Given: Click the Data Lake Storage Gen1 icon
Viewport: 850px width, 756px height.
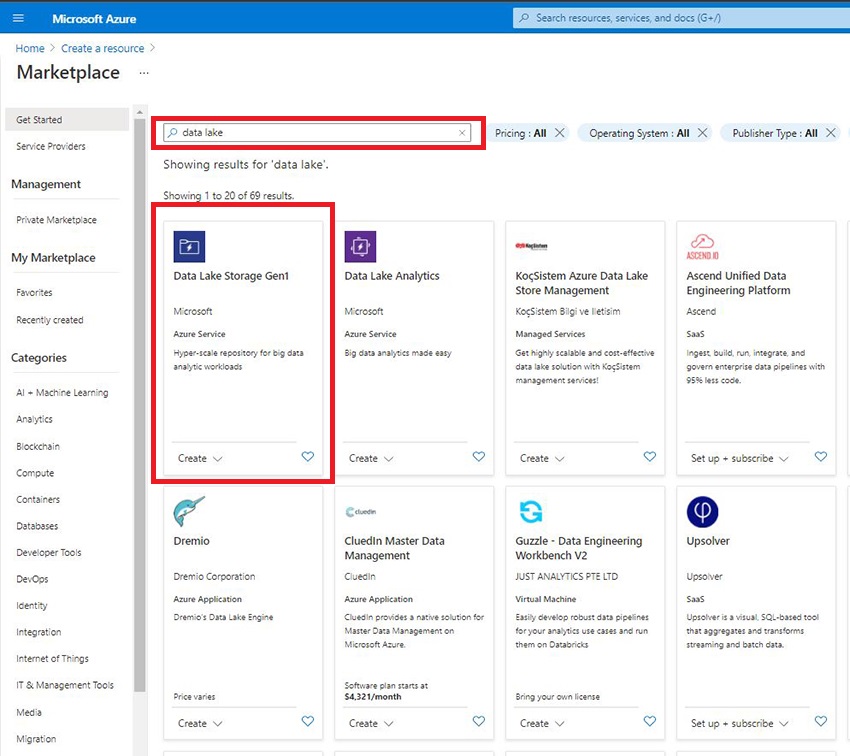Looking at the screenshot, I should [189, 247].
